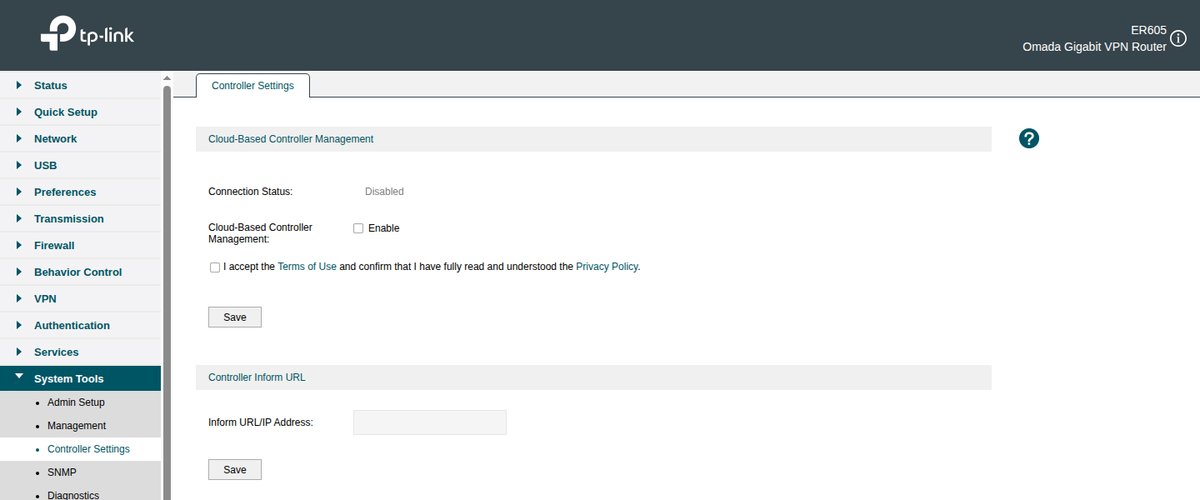Open the Privacy Policy link
1200x500 pixels.
tap(607, 267)
